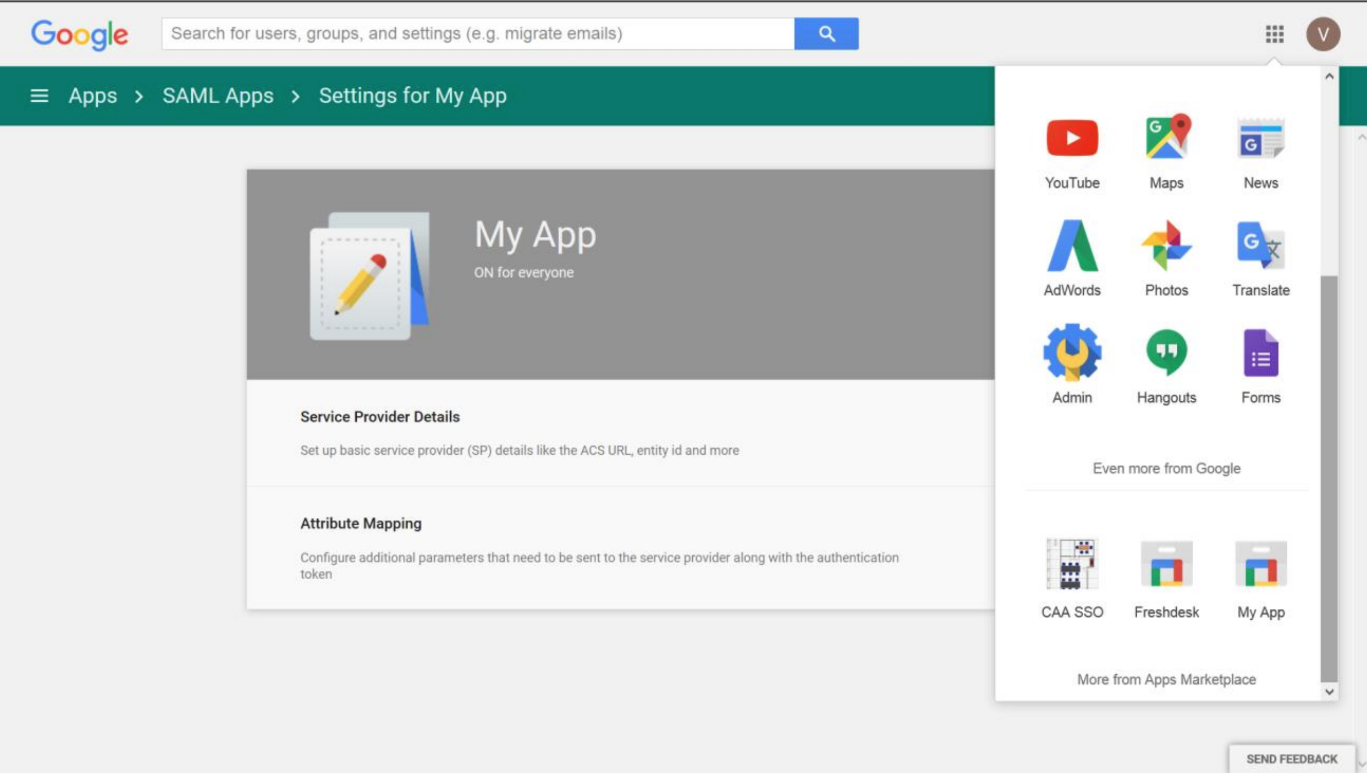Launch the CAA SSO app icon

click(1072, 564)
